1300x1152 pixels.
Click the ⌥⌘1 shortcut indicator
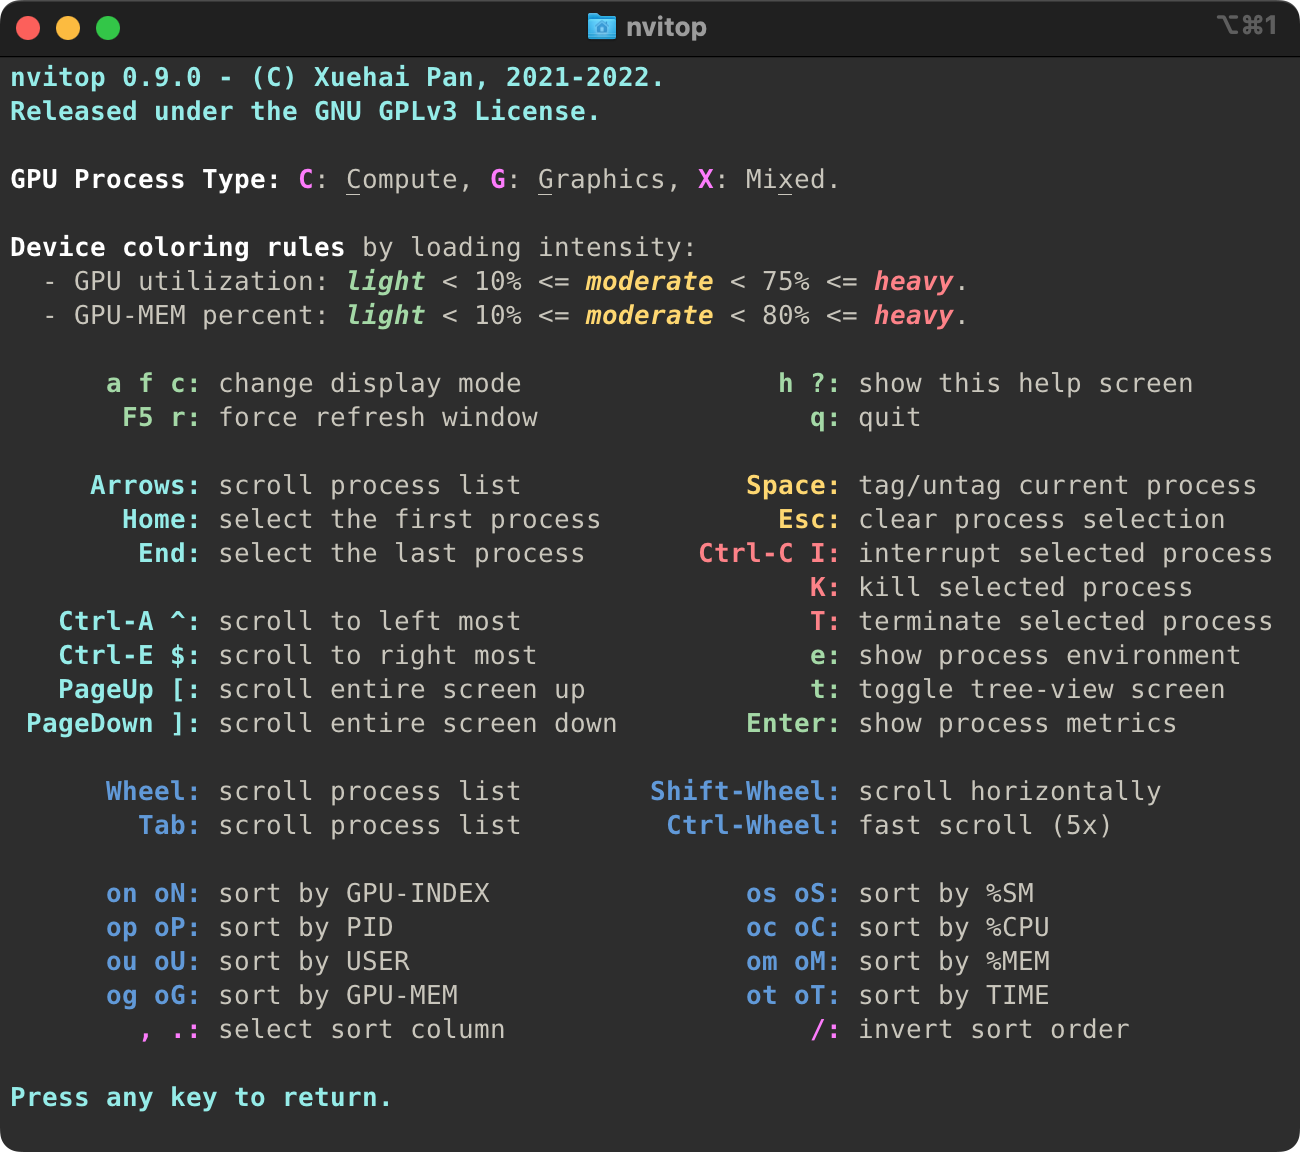pyautogui.click(x=1247, y=27)
